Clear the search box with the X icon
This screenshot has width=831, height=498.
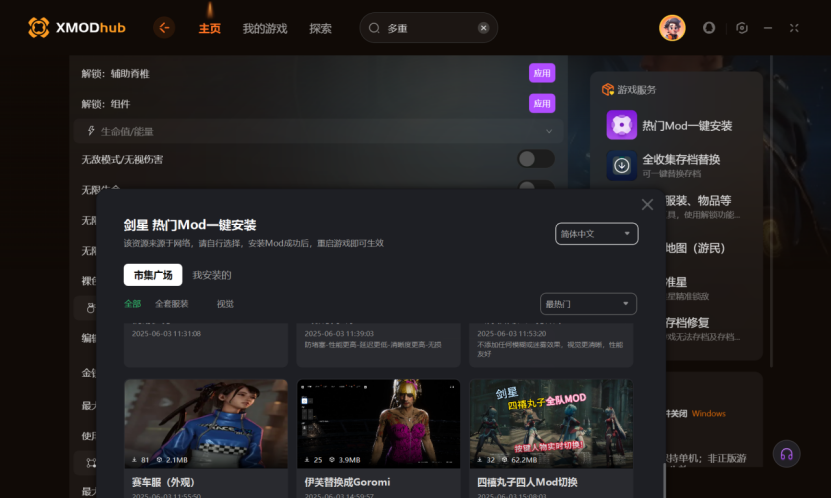click(x=483, y=28)
